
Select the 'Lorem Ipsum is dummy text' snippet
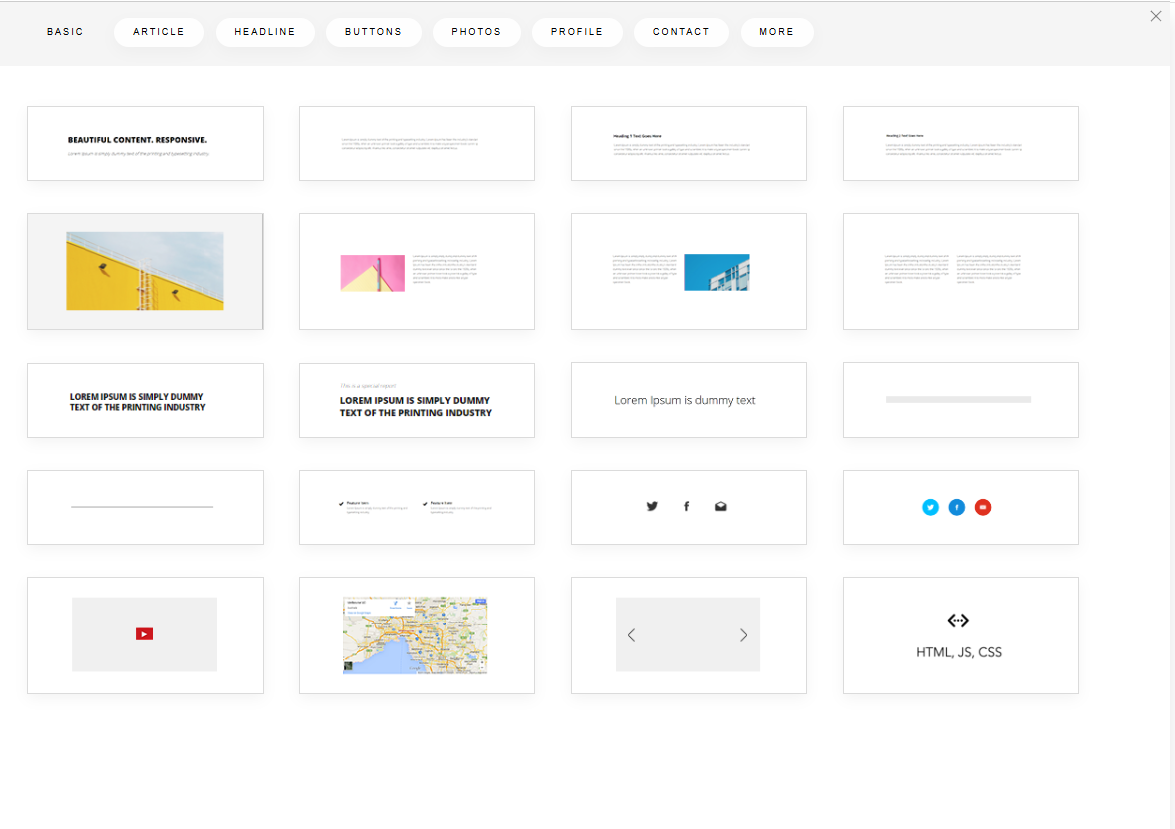pos(688,400)
